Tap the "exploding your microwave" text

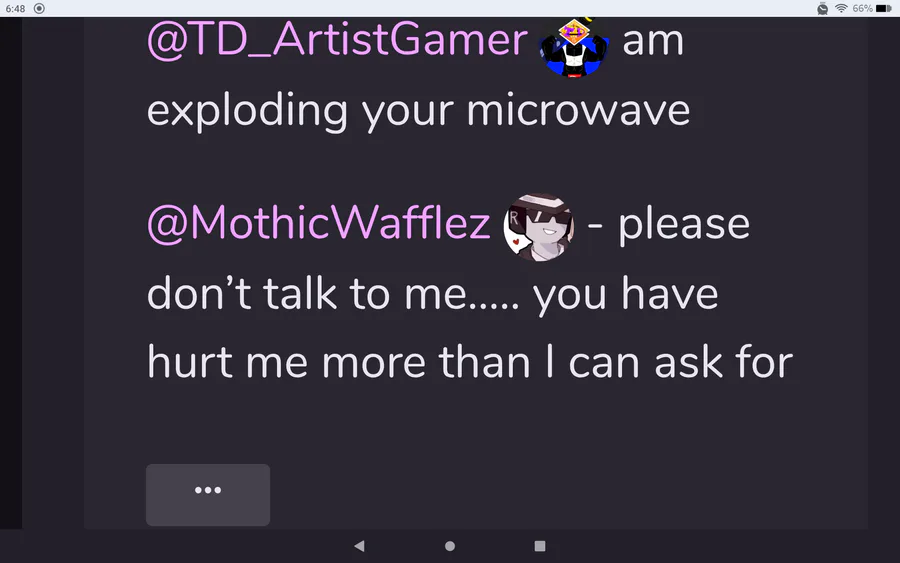click(418, 111)
